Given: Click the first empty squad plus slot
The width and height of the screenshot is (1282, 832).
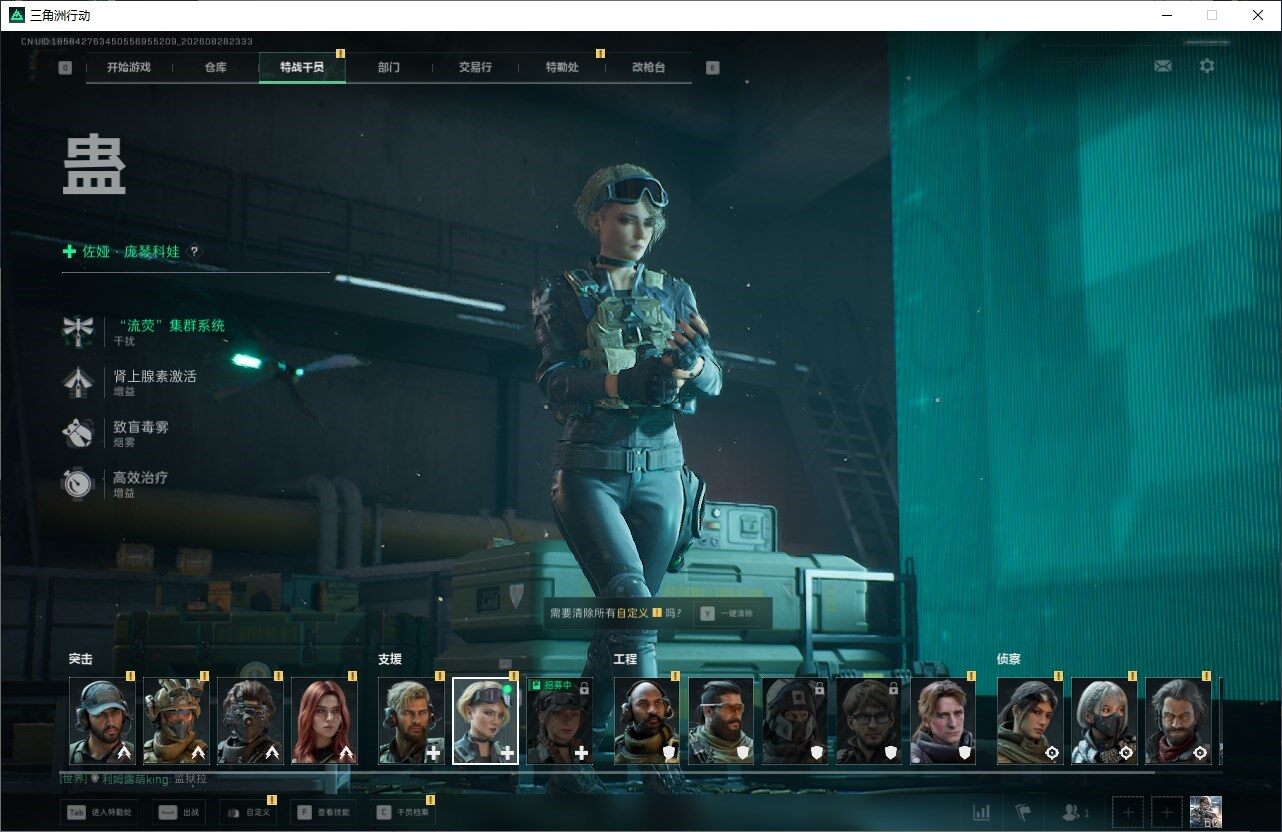Looking at the screenshot, I should (x=1127, y=812).
